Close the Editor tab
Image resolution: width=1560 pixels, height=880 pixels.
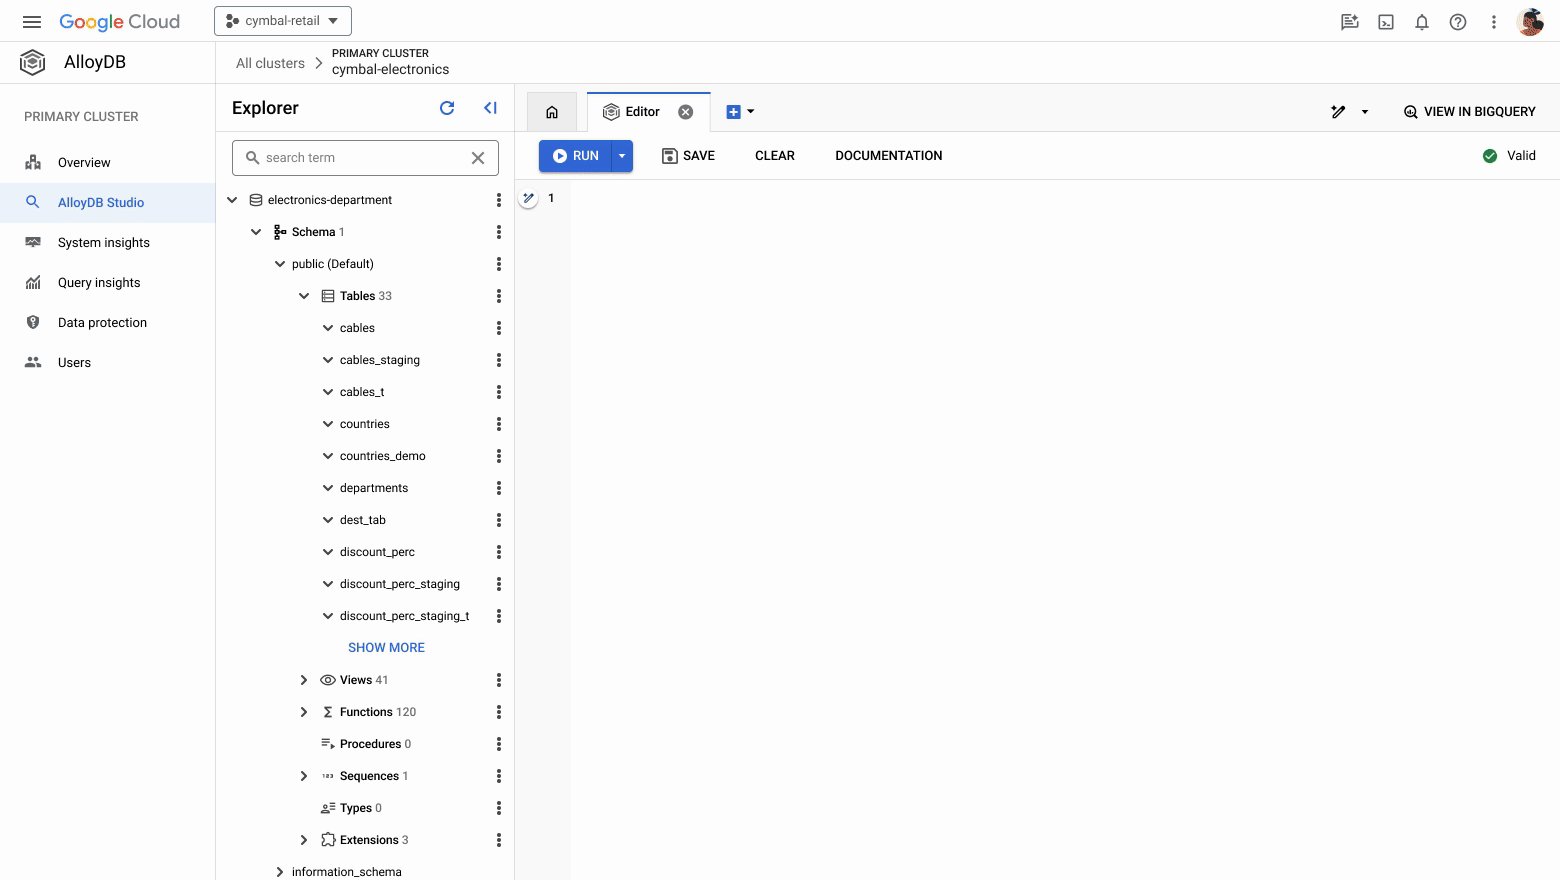[x=686, y=112]
